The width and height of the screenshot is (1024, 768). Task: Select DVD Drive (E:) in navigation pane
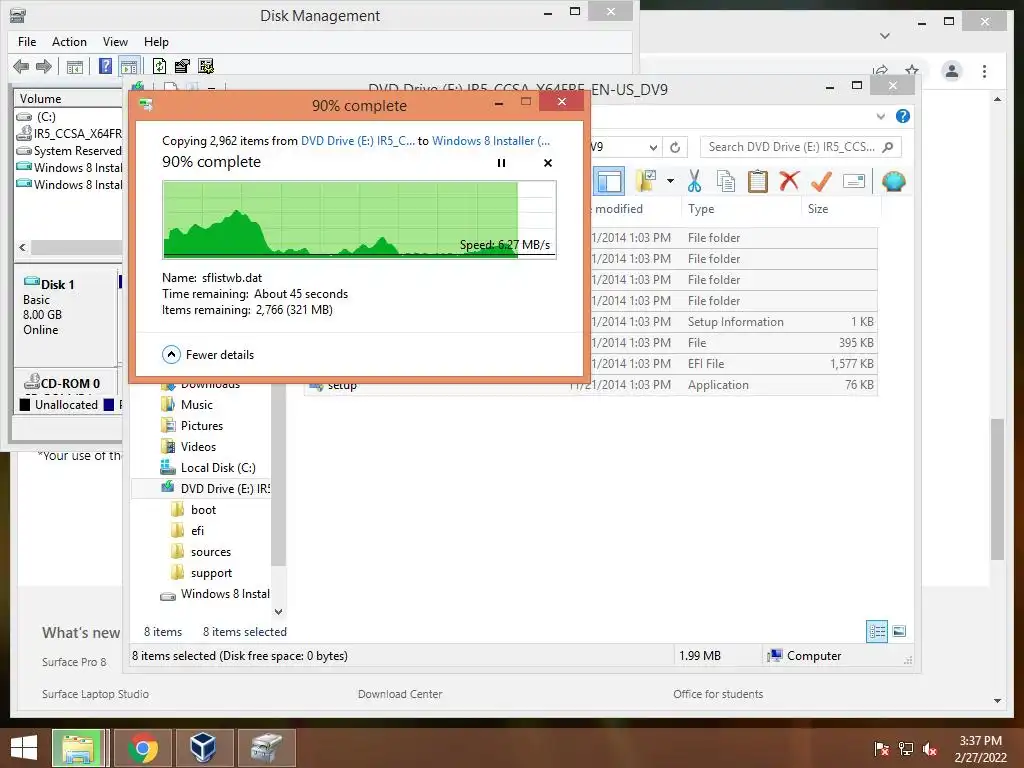[224, 488]
